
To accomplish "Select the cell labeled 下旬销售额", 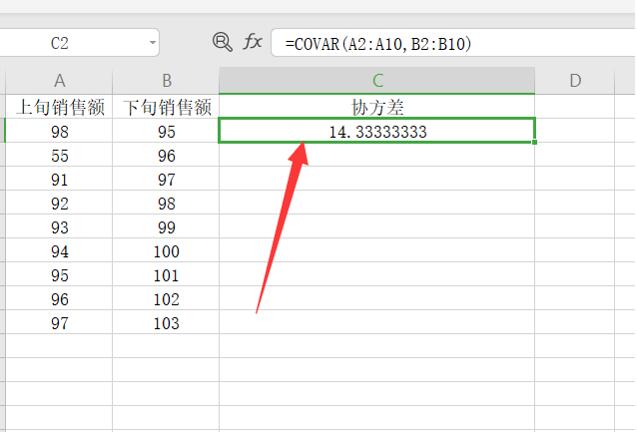I will click(166, 106).
